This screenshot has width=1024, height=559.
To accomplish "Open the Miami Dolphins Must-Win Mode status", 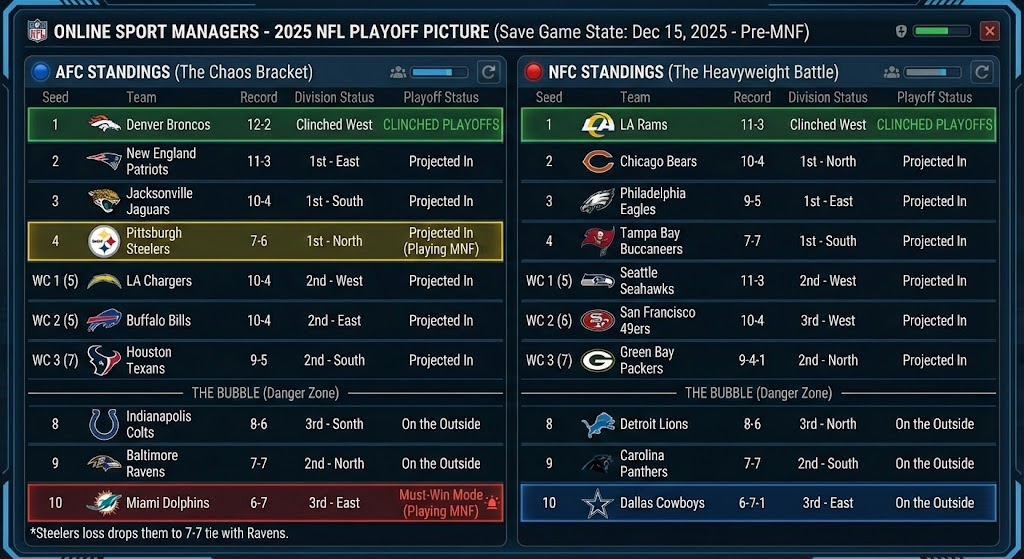I will tap(440, 503).
